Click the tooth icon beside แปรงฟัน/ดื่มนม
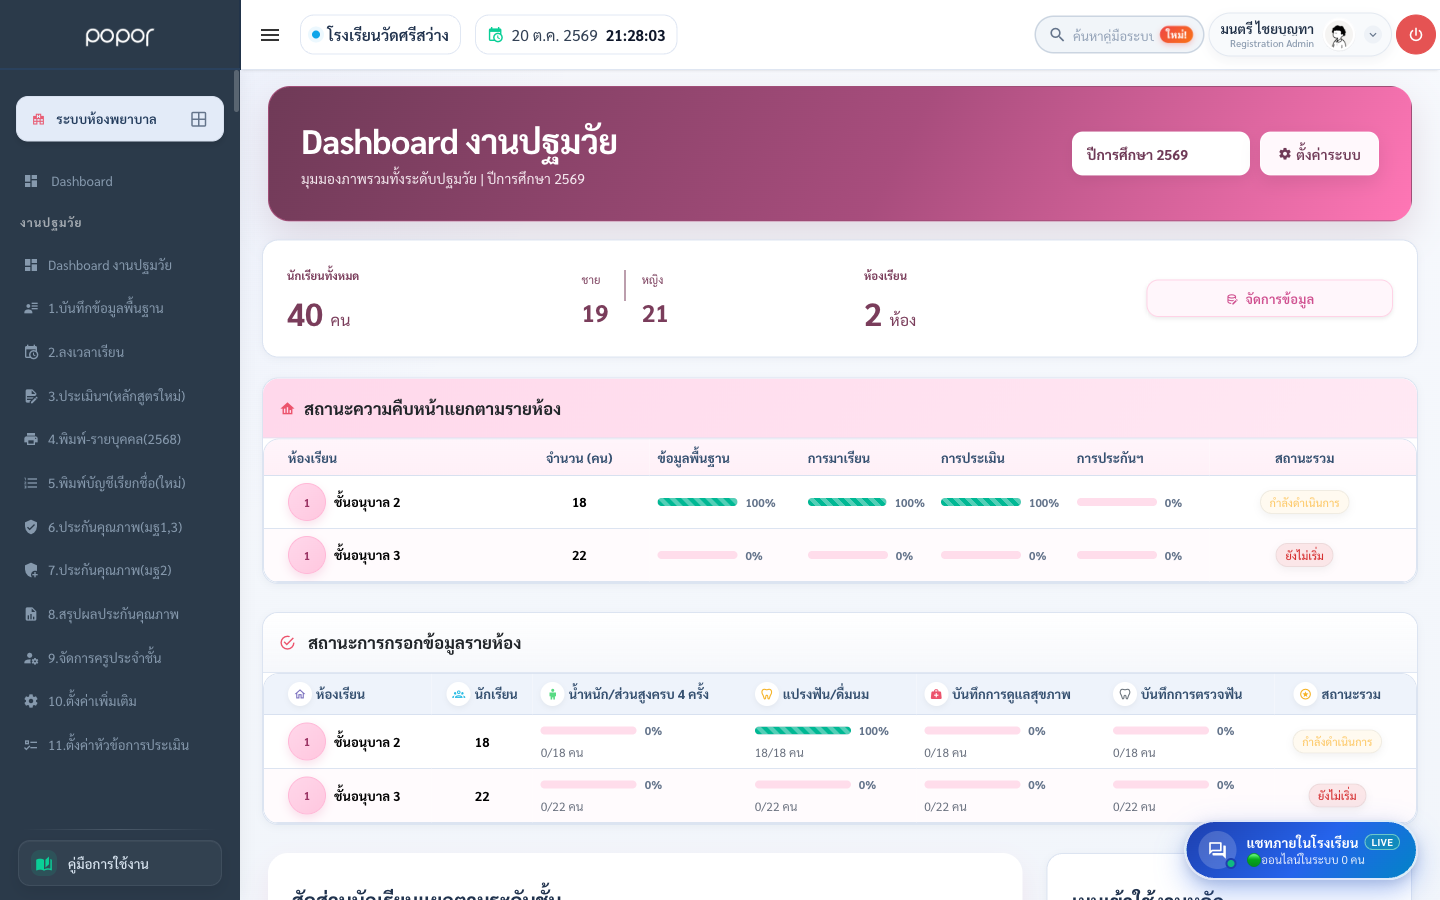 coord(766,694)
